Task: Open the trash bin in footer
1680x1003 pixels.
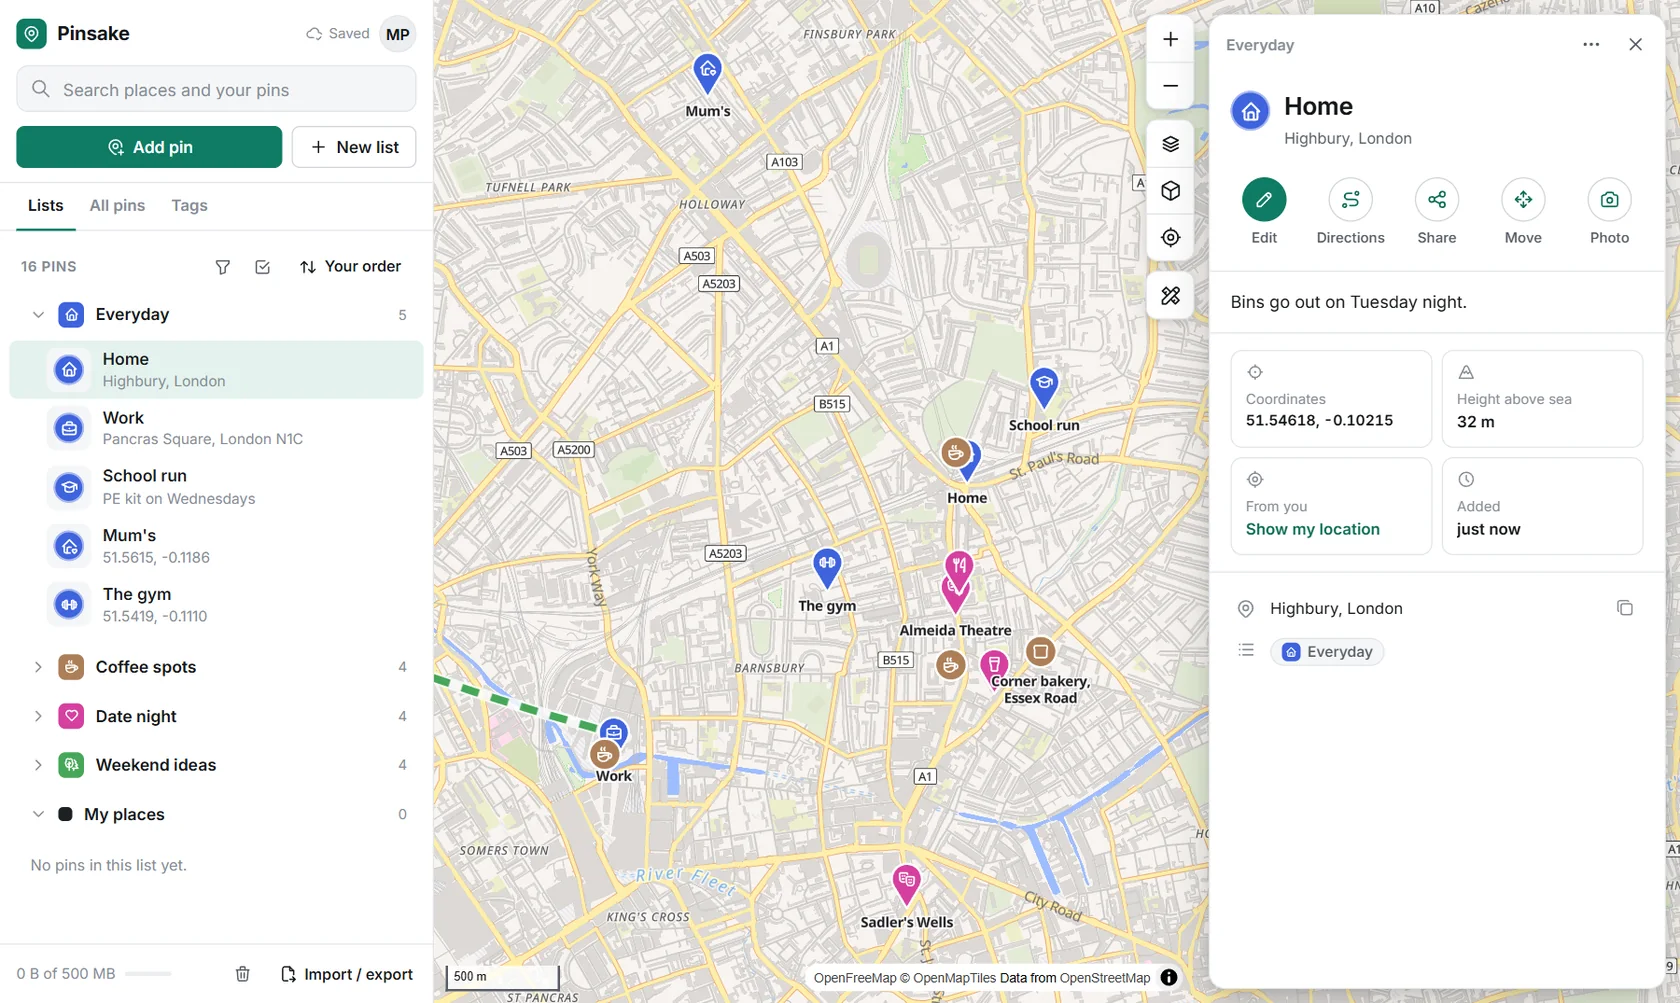Action: tap(242, 974)
